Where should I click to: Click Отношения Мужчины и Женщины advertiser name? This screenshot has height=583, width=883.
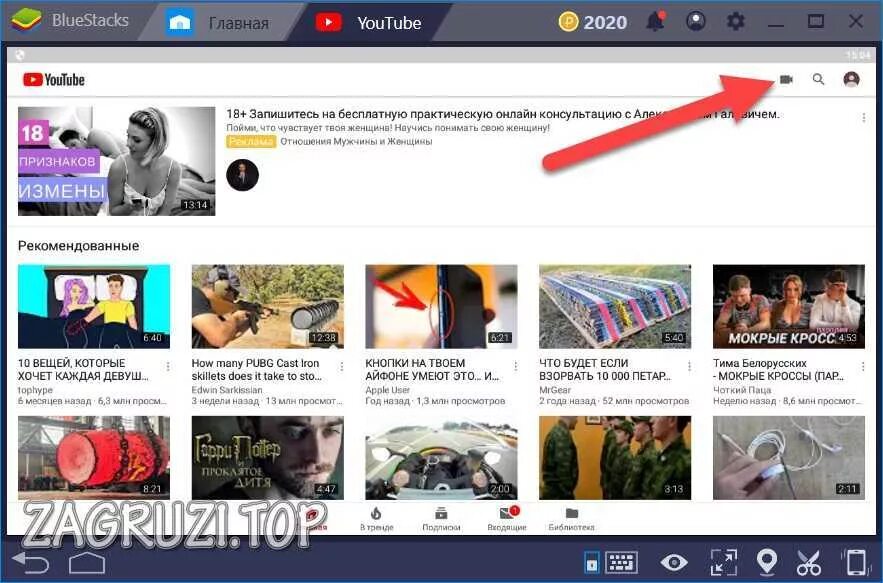pyautogui.click(x=356, y=141)
